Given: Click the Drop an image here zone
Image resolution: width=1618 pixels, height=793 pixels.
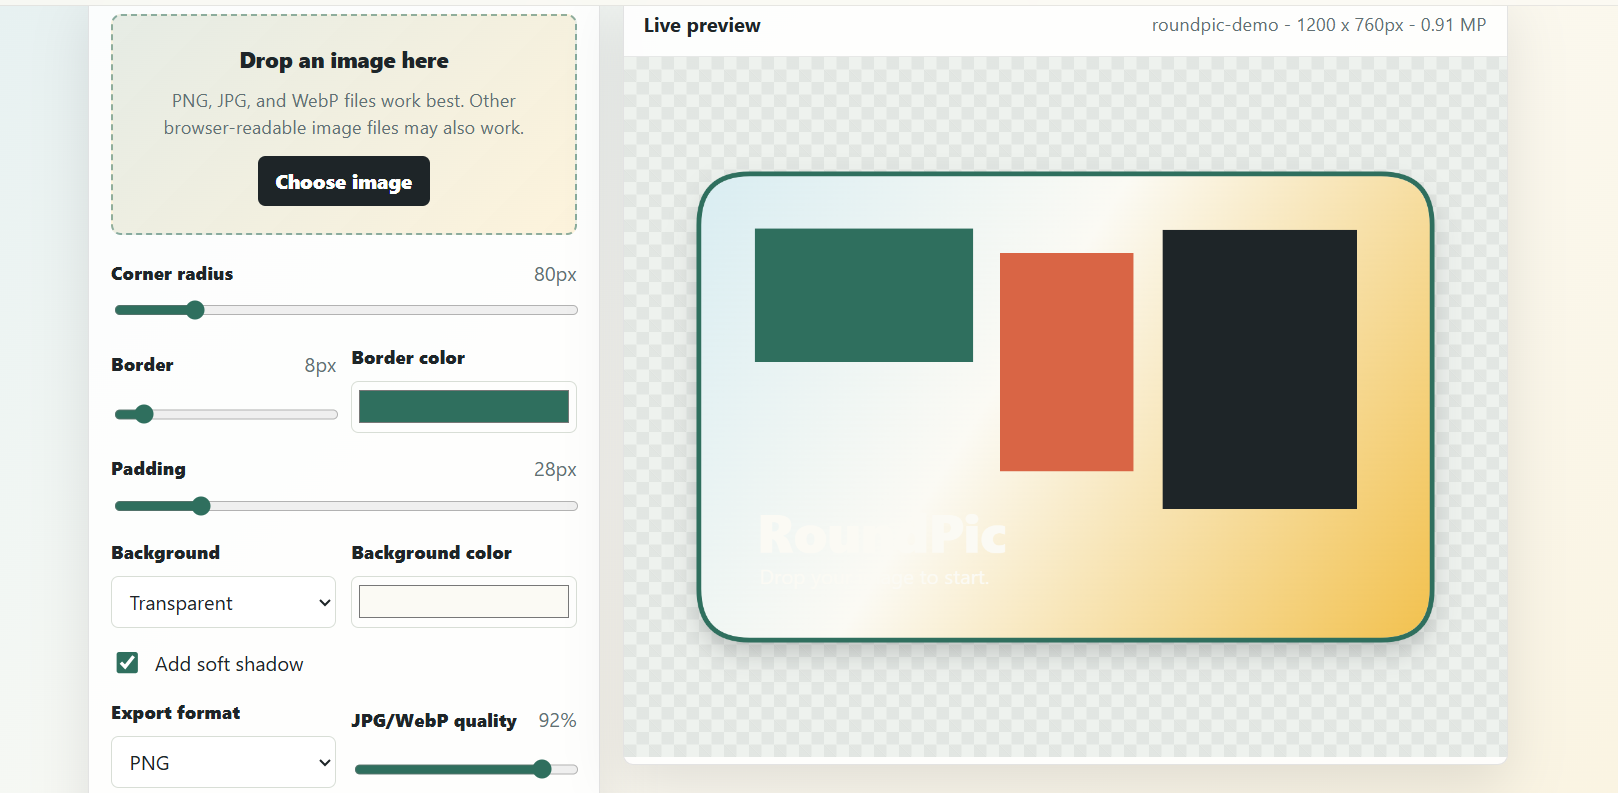Looking at the screenshot, I should [344, 125].
